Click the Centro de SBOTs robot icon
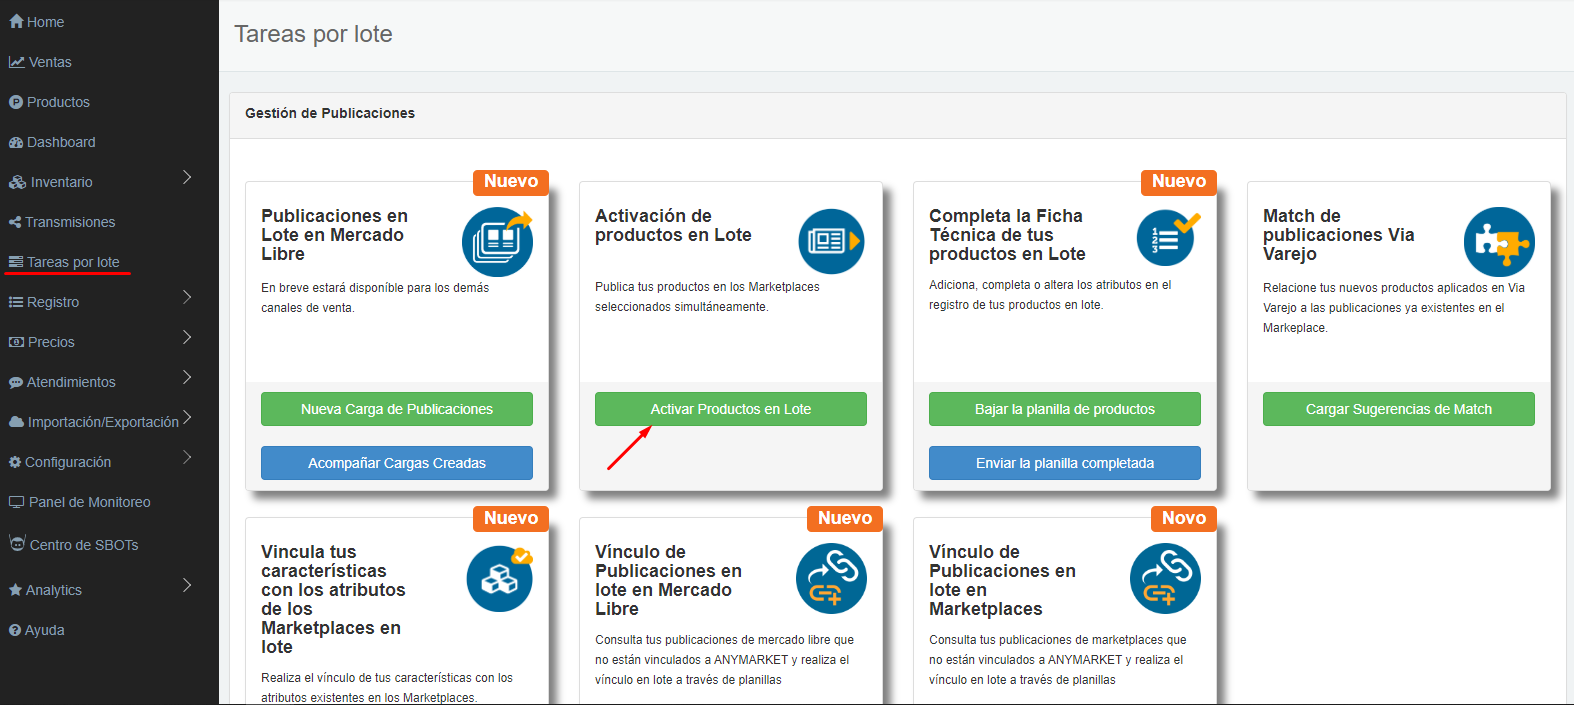1574x705 pixels. [17, 543]
